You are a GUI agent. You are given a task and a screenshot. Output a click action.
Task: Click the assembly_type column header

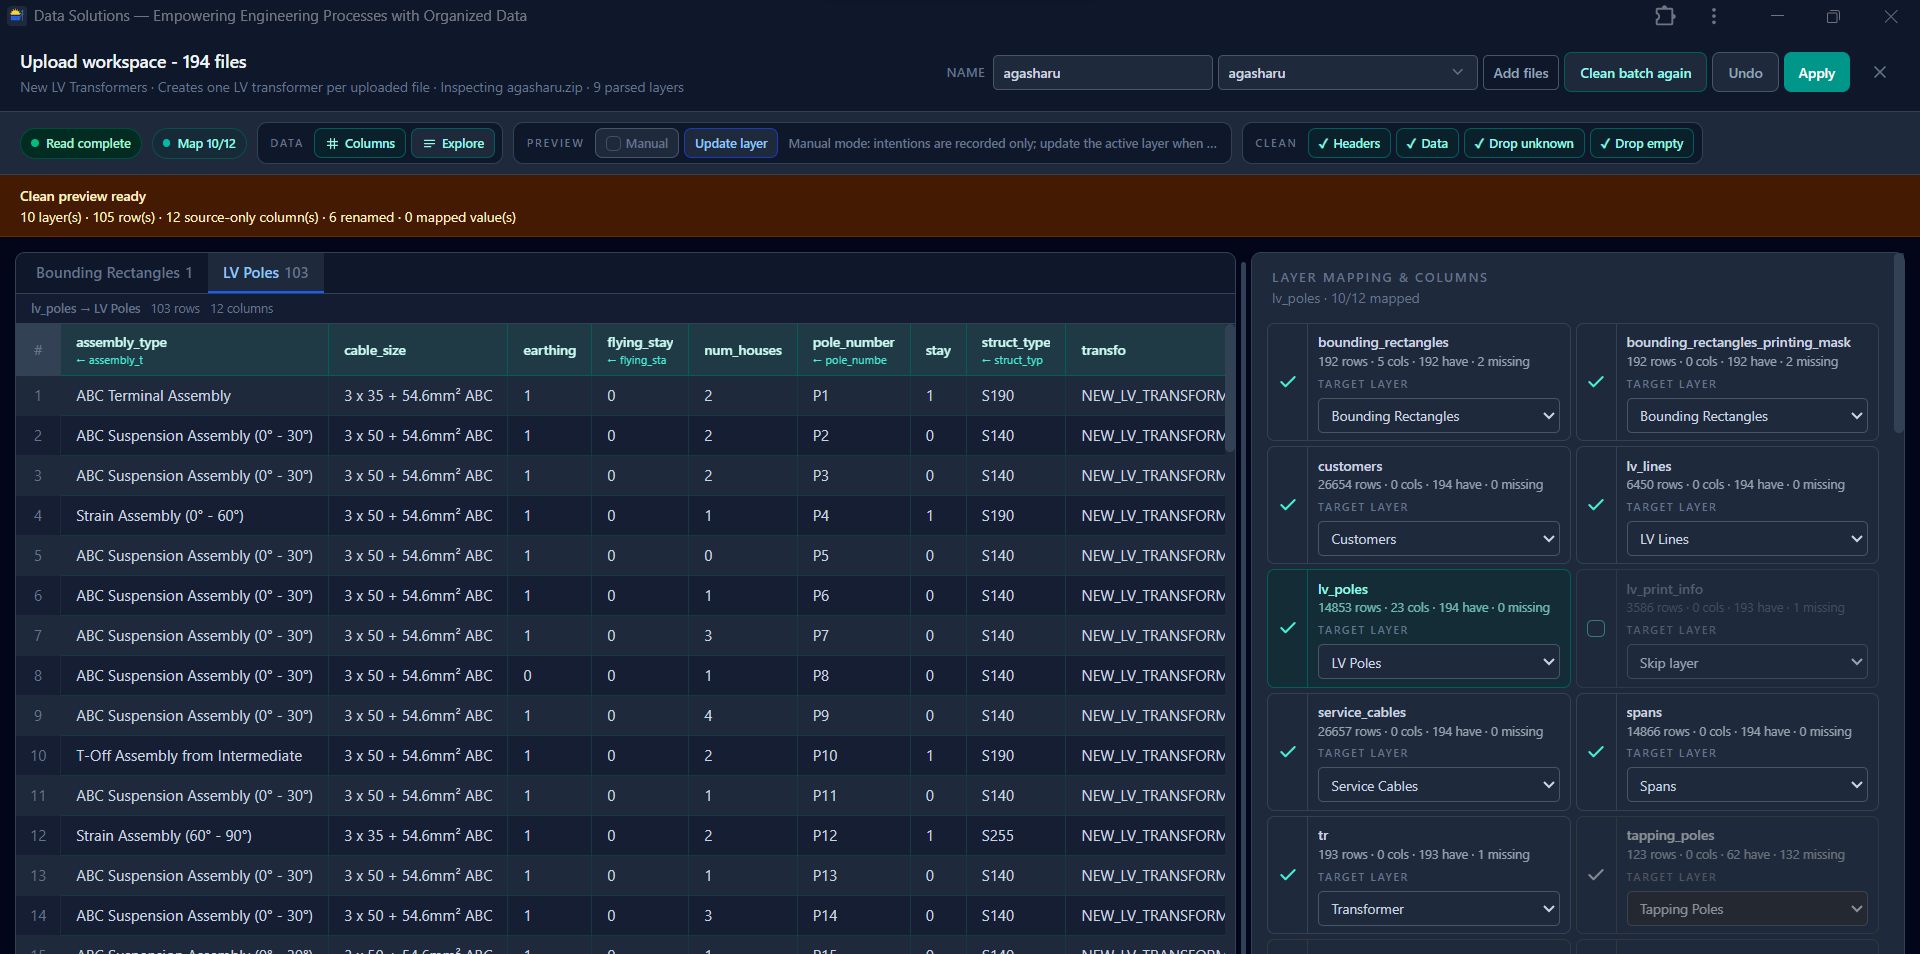(x=194, y=350)
